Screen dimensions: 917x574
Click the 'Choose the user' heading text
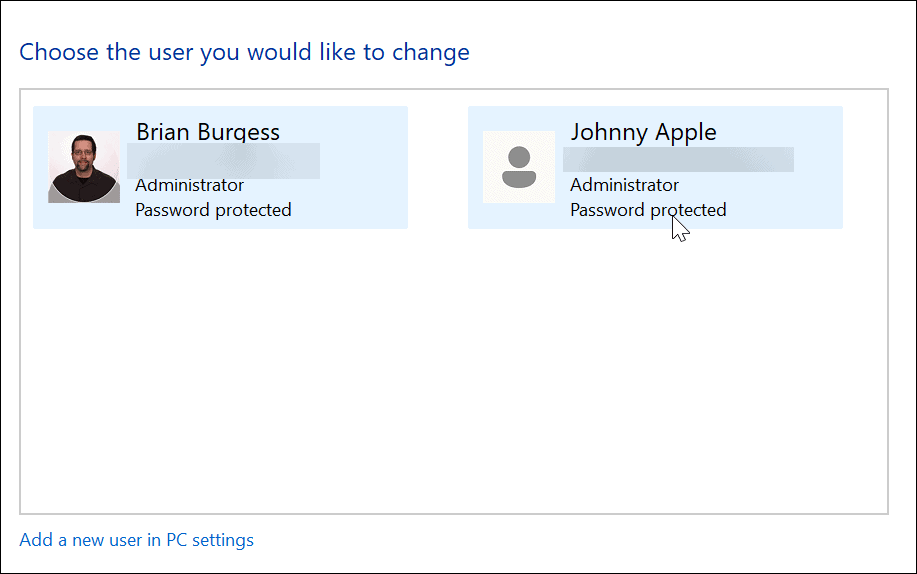pos(244,52)
